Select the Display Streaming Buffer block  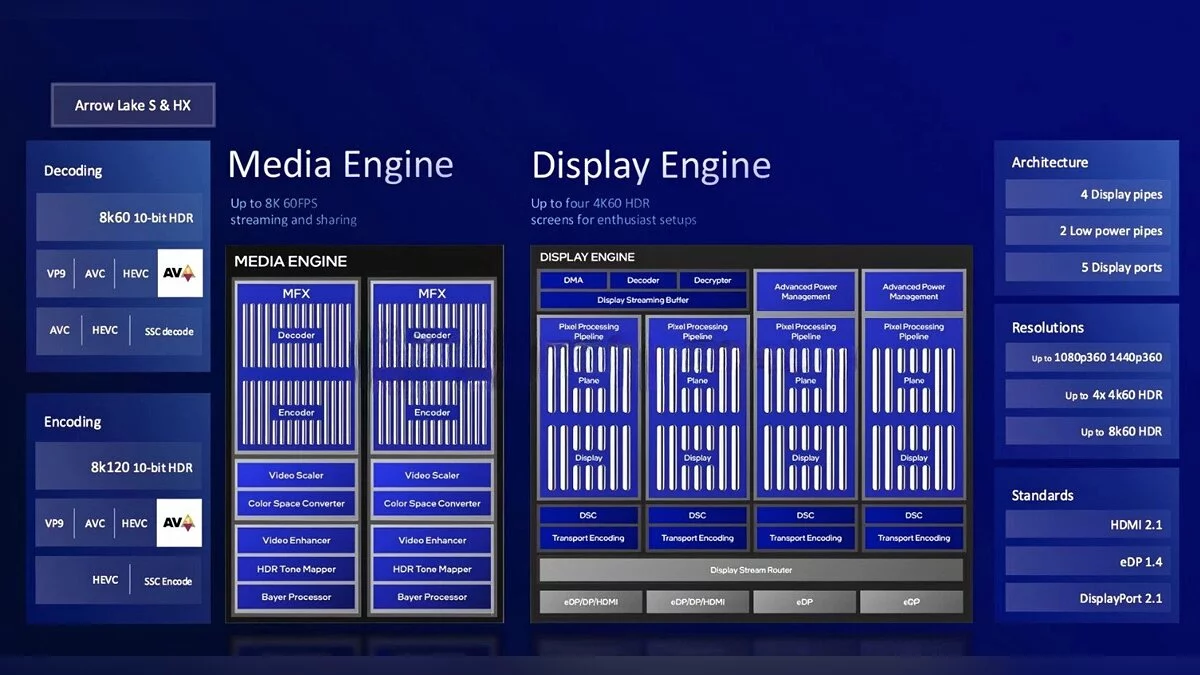point(643,300)
